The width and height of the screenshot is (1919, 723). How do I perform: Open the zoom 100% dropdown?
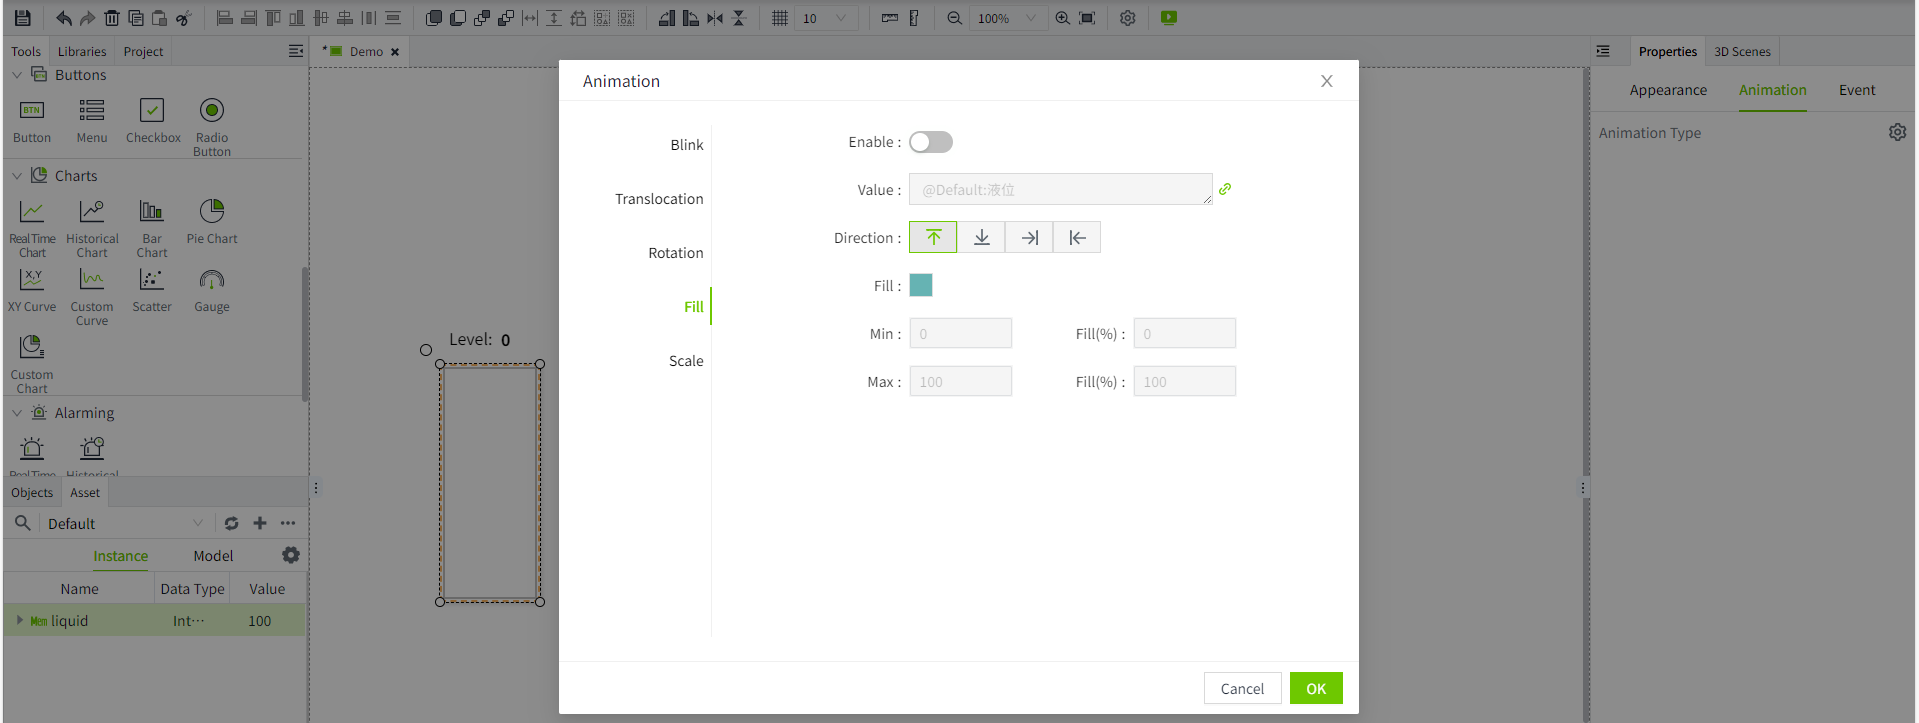coord(1030,18)
